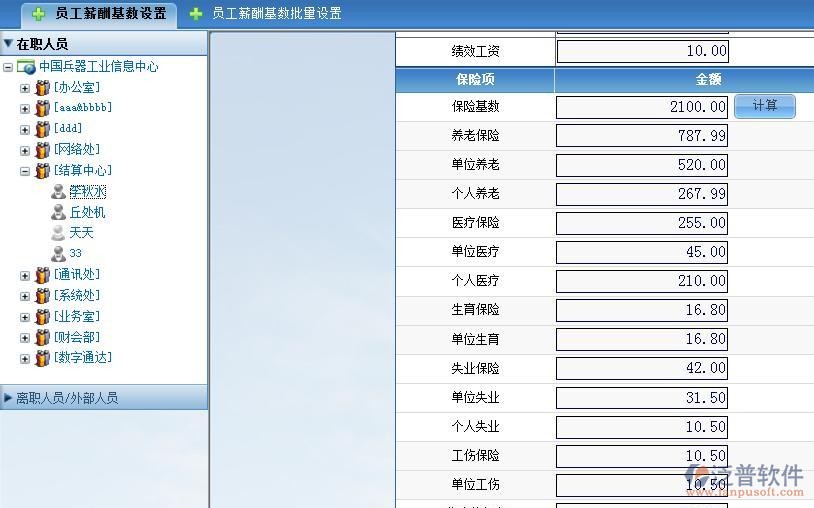Click the 单位失业 amount field
Viewport: 814px width, 508px height.
tap(642, 398)
